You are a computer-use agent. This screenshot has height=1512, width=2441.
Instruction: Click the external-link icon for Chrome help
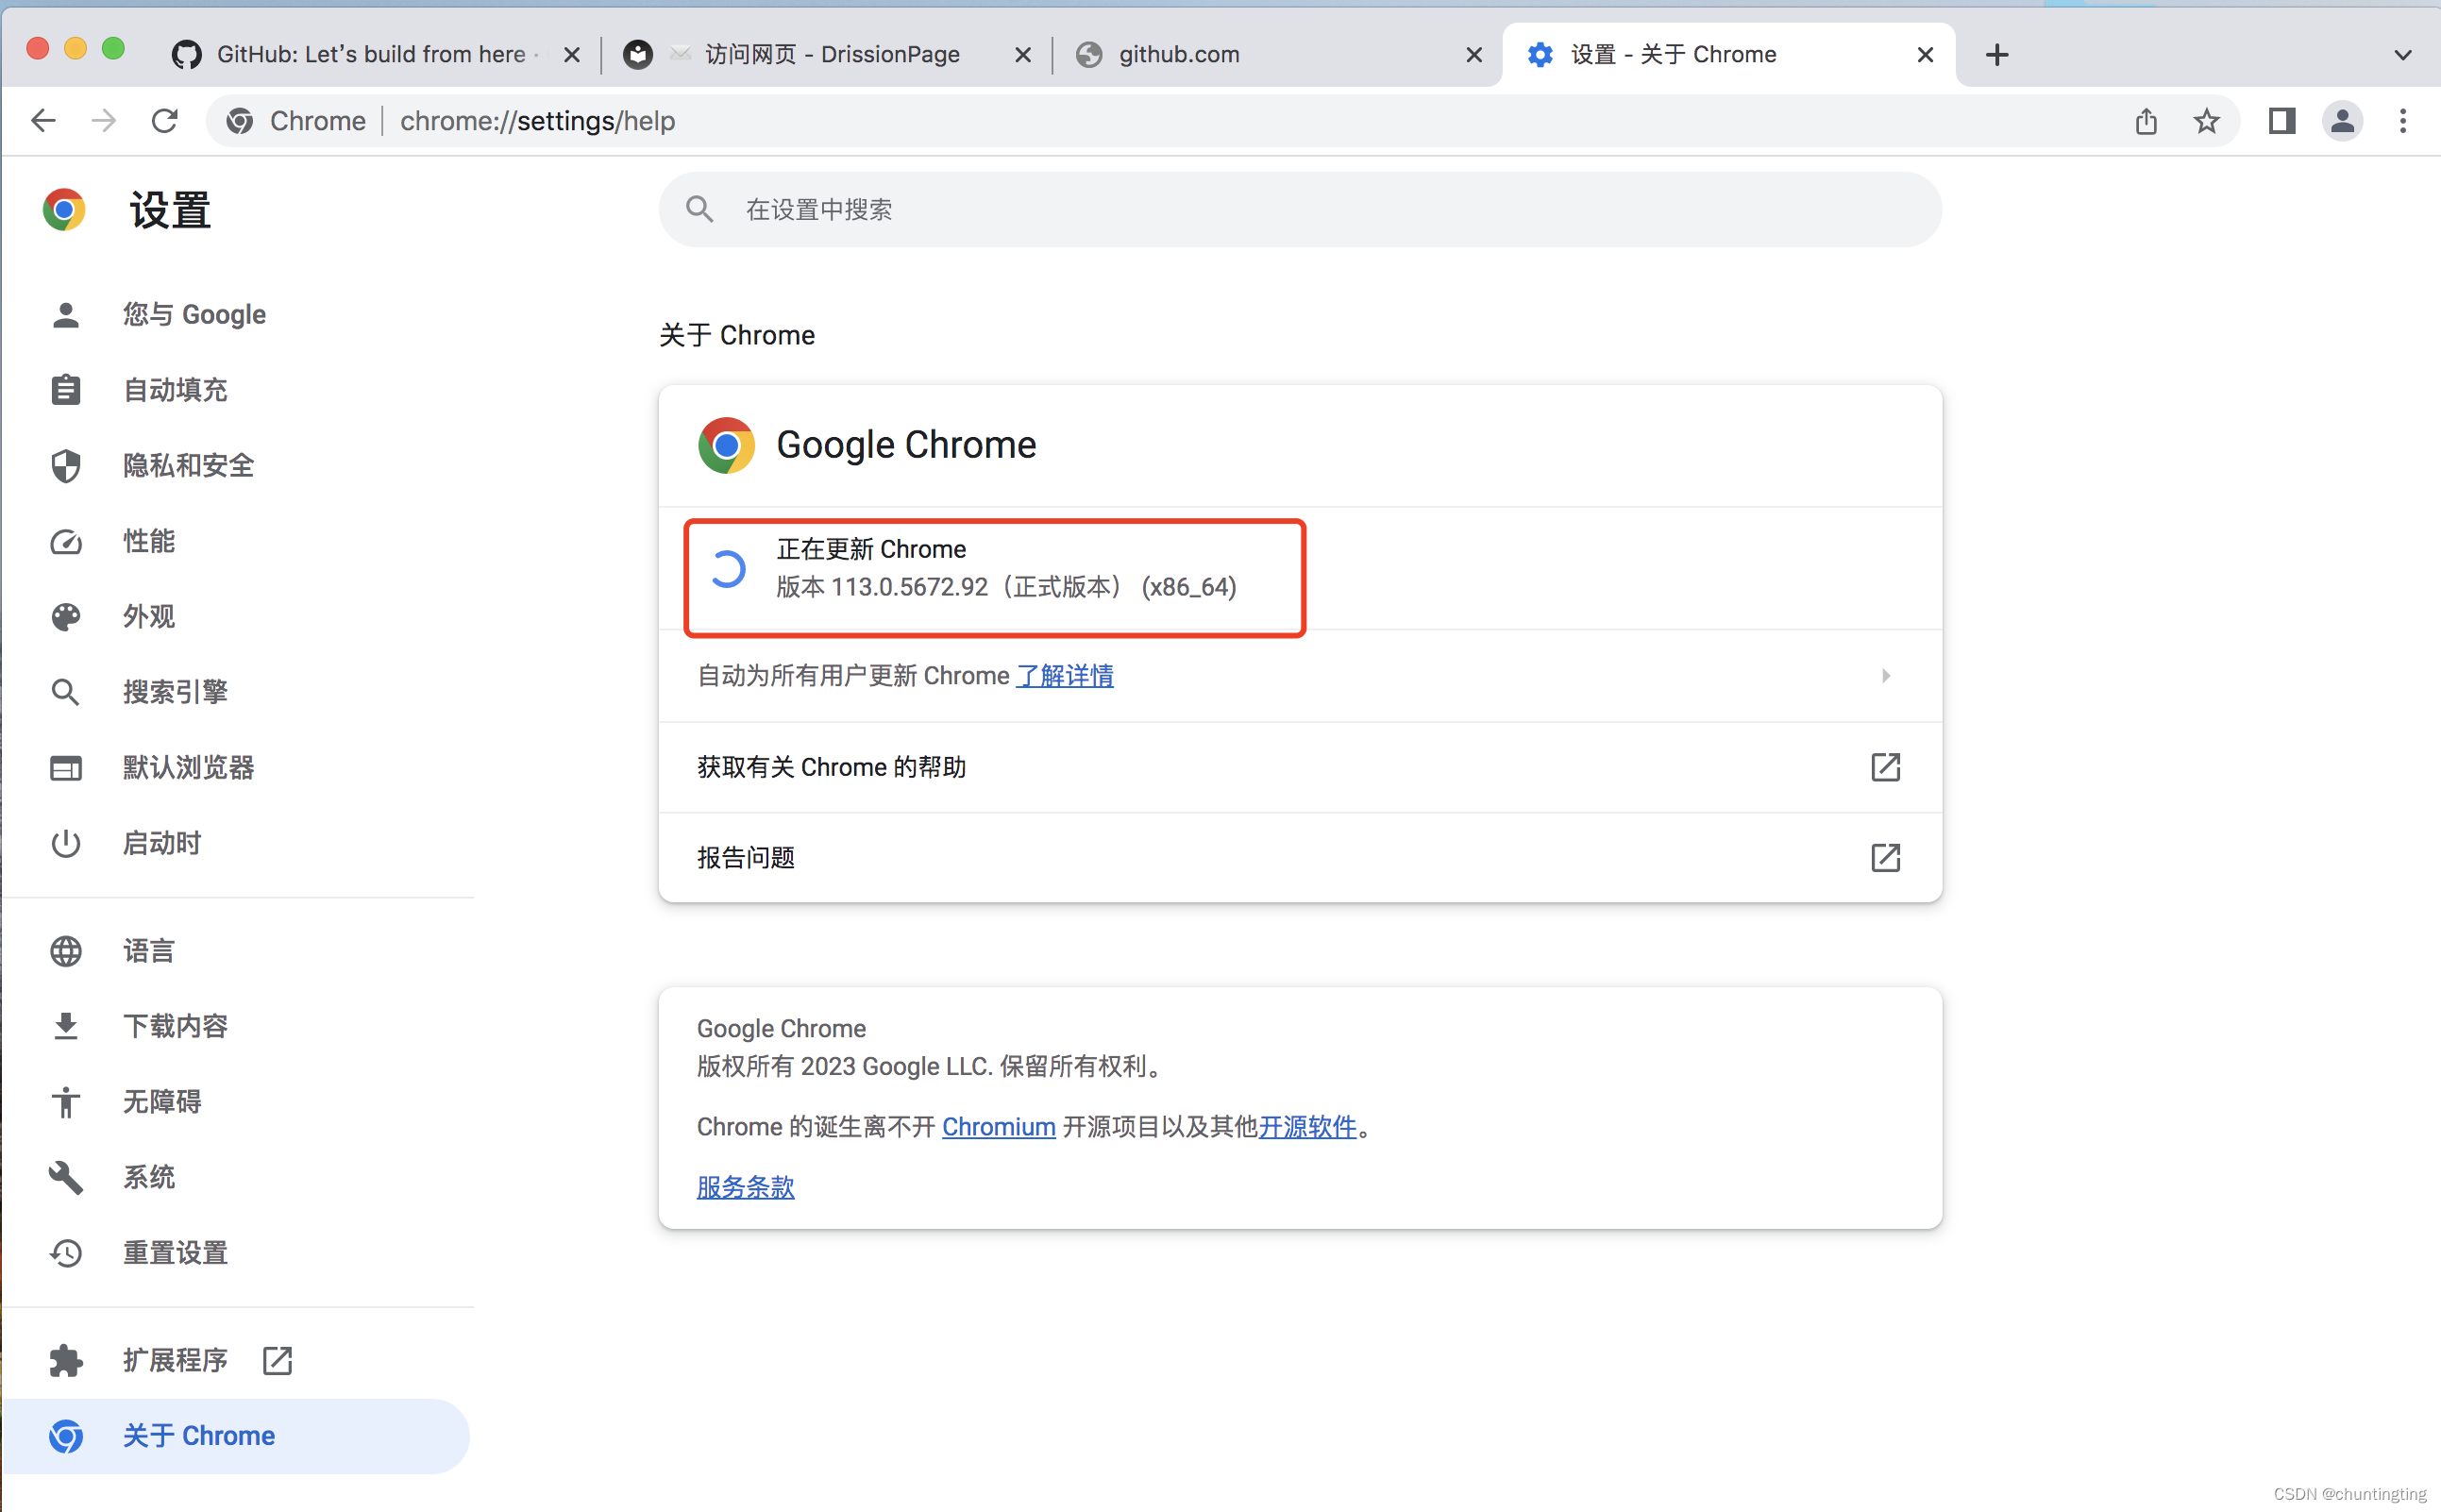click(1886, 767)
